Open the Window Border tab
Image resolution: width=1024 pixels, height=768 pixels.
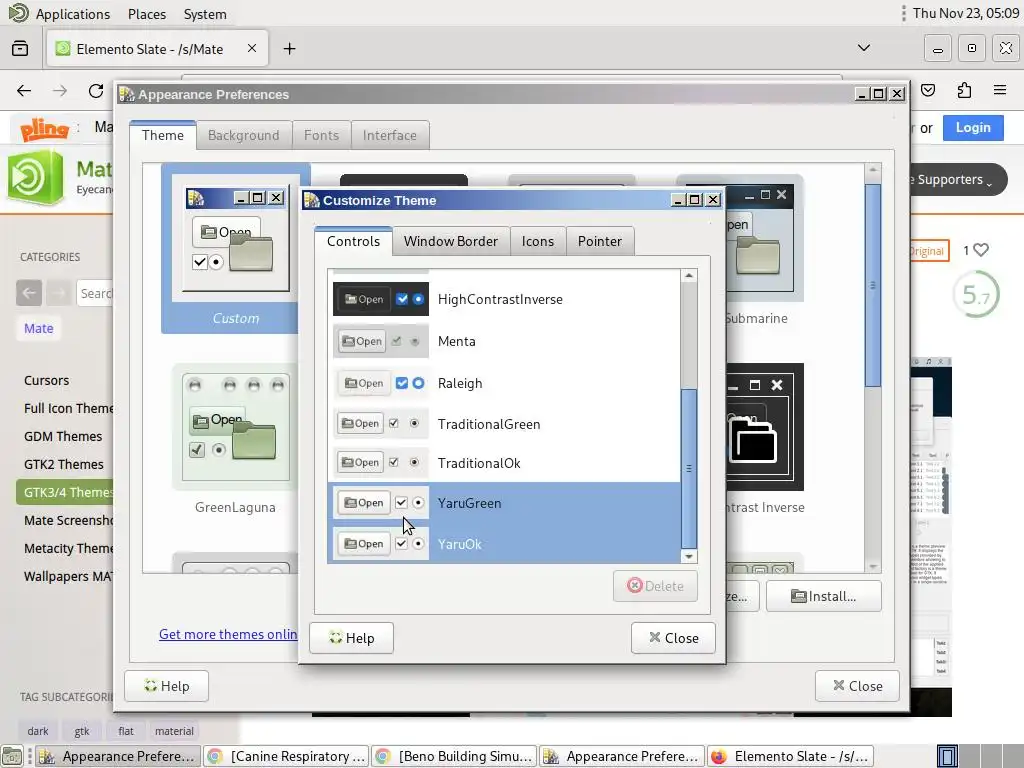(451, 241)
